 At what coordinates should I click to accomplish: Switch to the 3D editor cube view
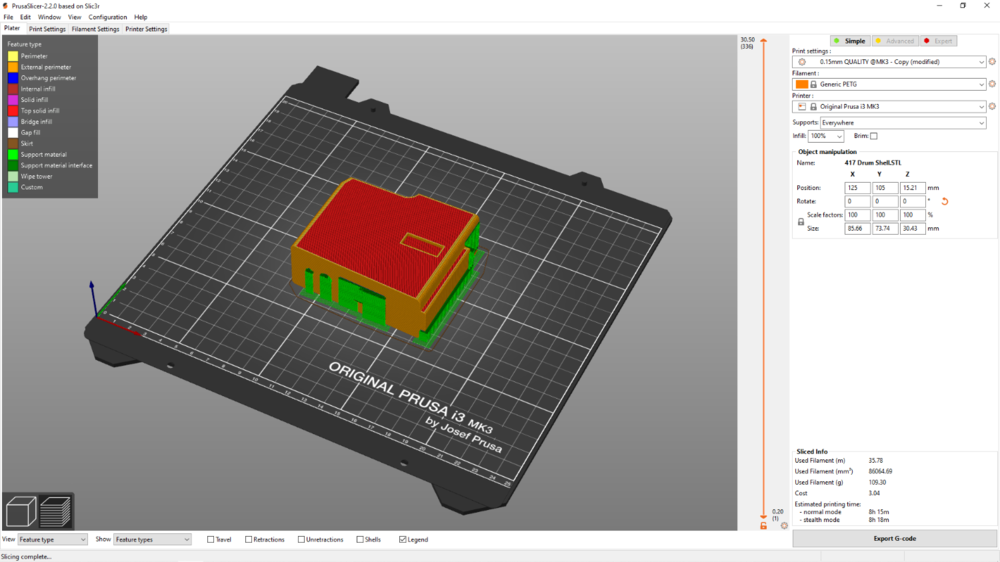(x=21, y=514)
